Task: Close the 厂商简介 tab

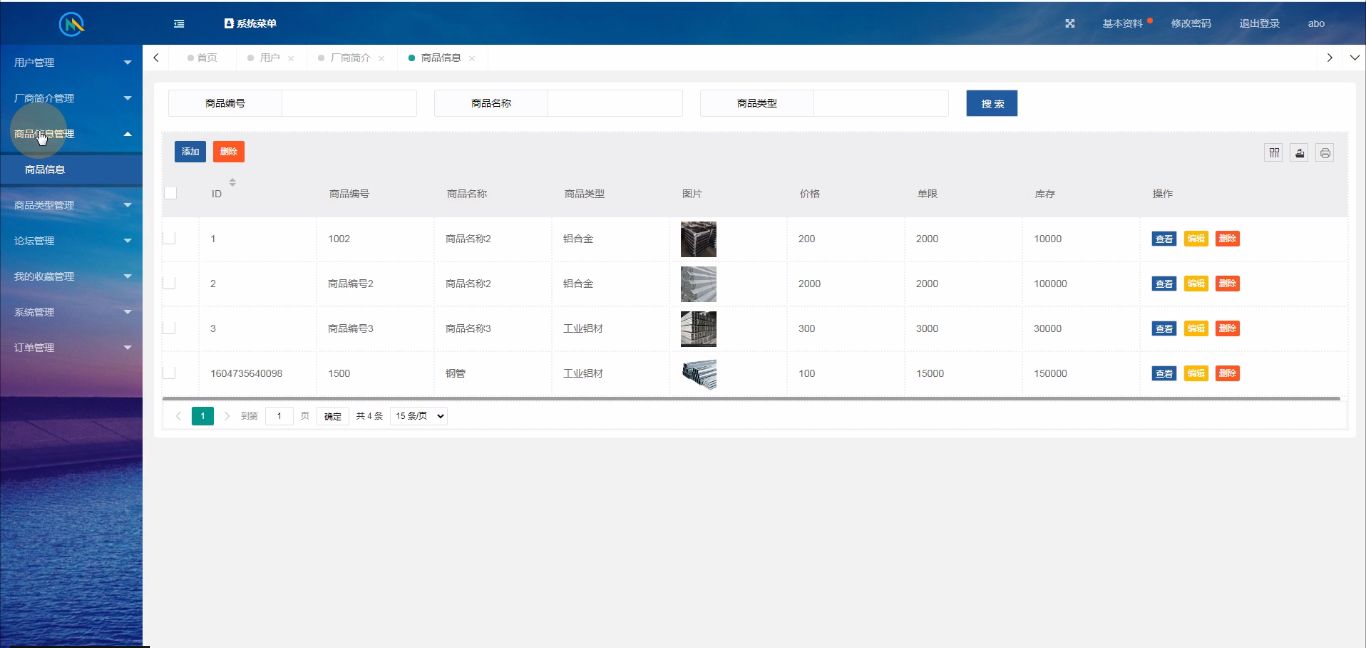Action: pyautogui.click(x=381, y=59)
